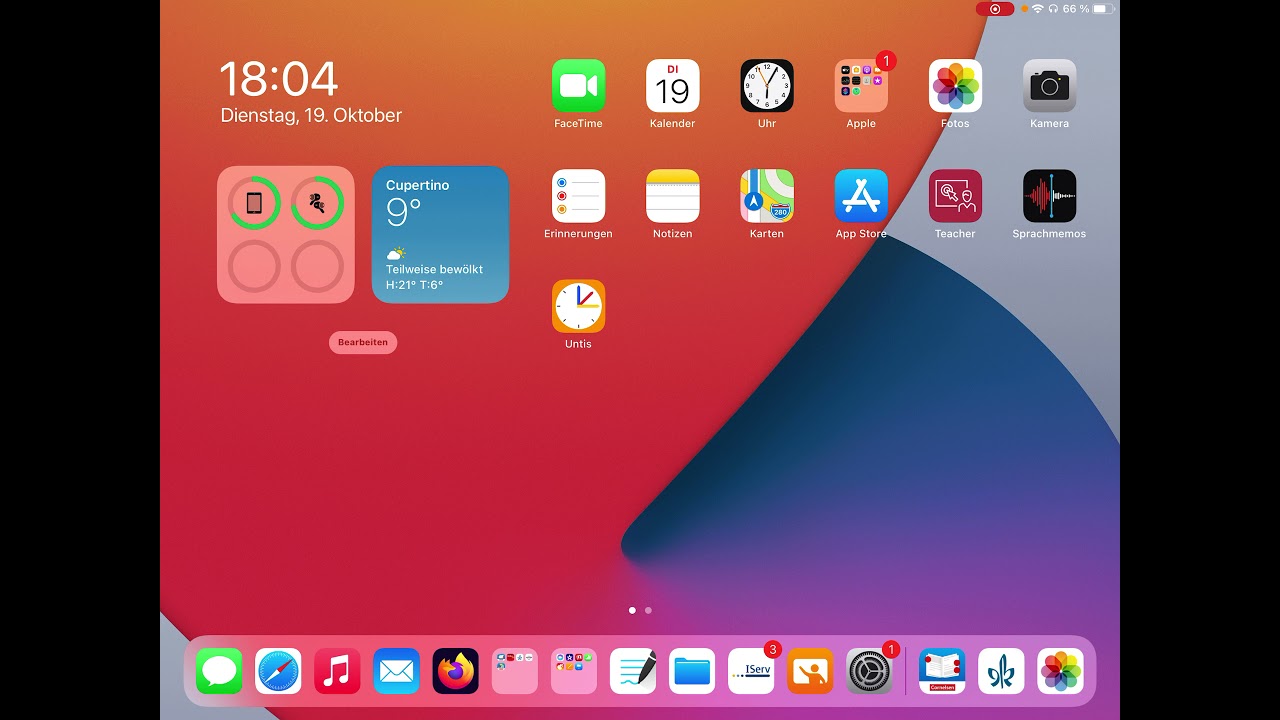Open the Untis app
This screenshot has width=1280, height=720.
[578, 306]
